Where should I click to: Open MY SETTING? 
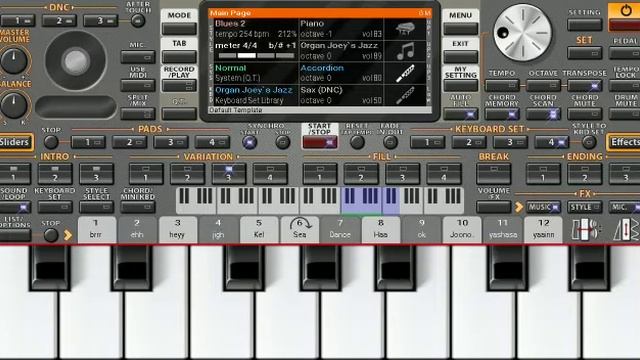coord(461,86)
